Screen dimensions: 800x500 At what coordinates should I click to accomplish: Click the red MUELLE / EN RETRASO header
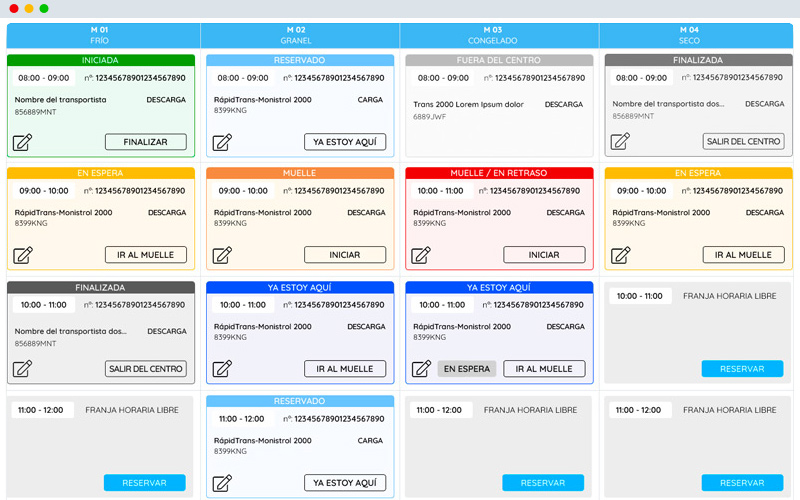(499, 173)
